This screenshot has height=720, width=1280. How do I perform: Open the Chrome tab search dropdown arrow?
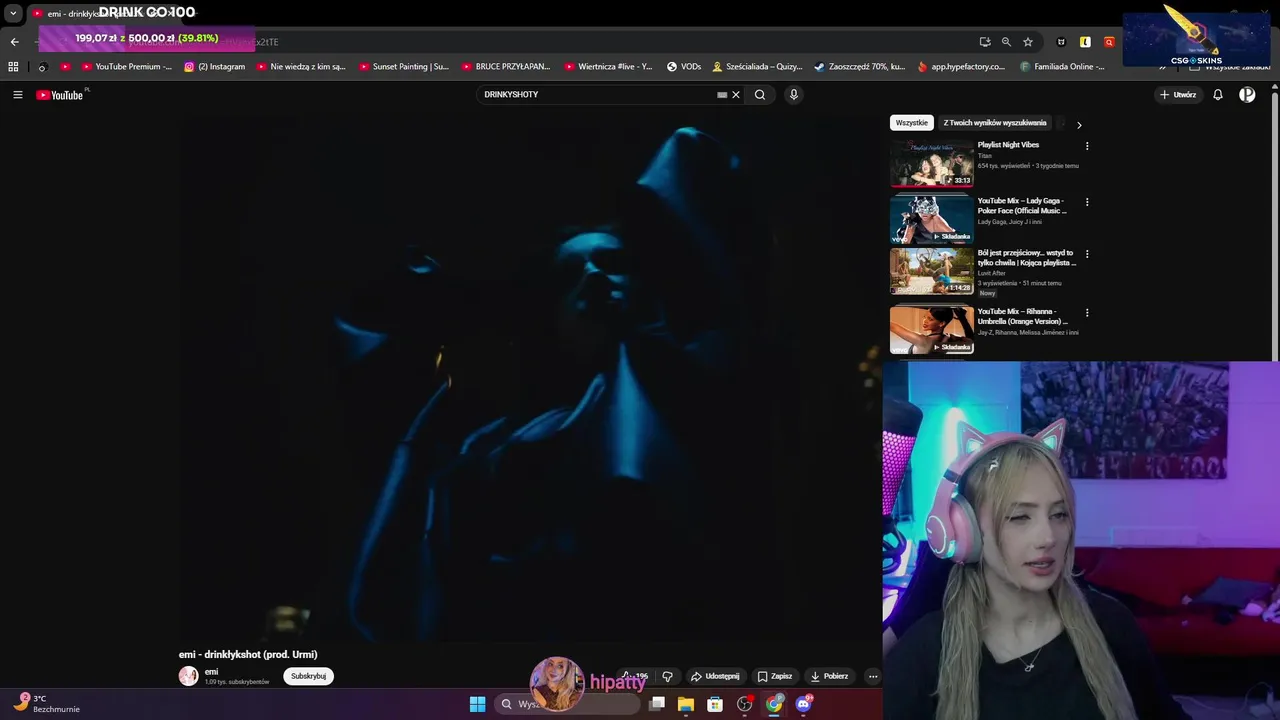[x=13, y=13]
